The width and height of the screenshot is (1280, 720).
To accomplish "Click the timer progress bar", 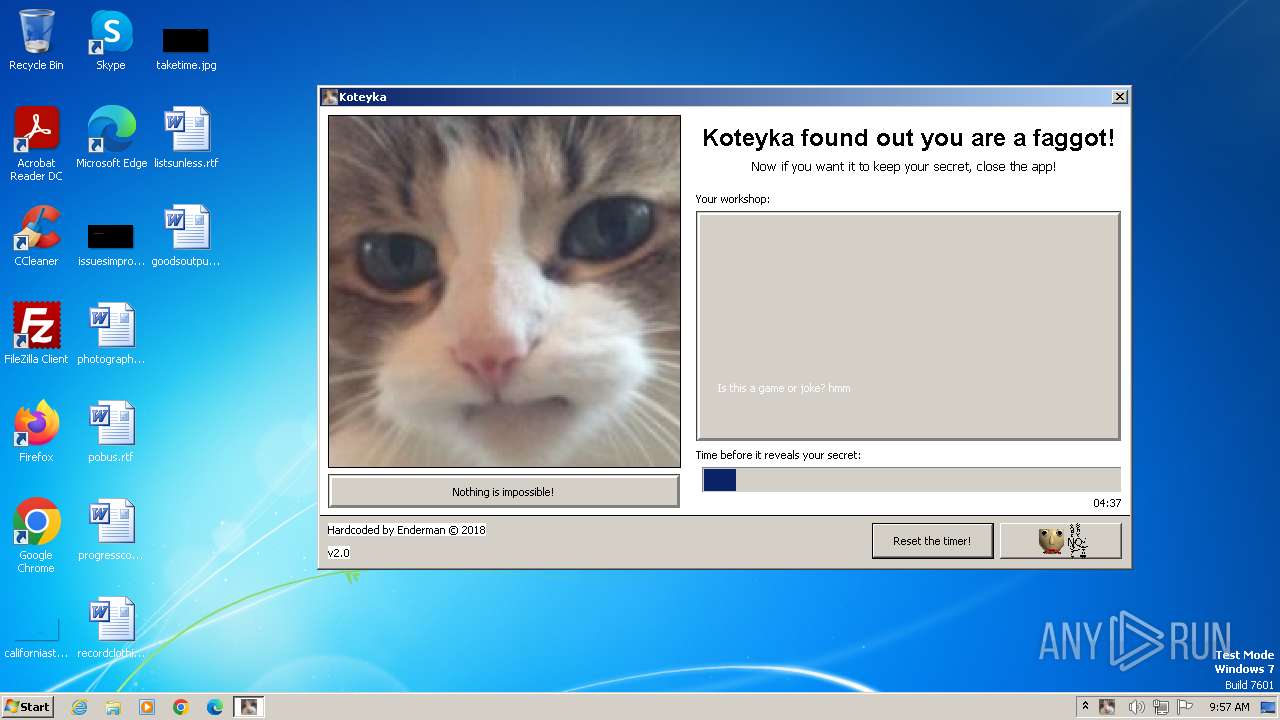I will 911,480.
